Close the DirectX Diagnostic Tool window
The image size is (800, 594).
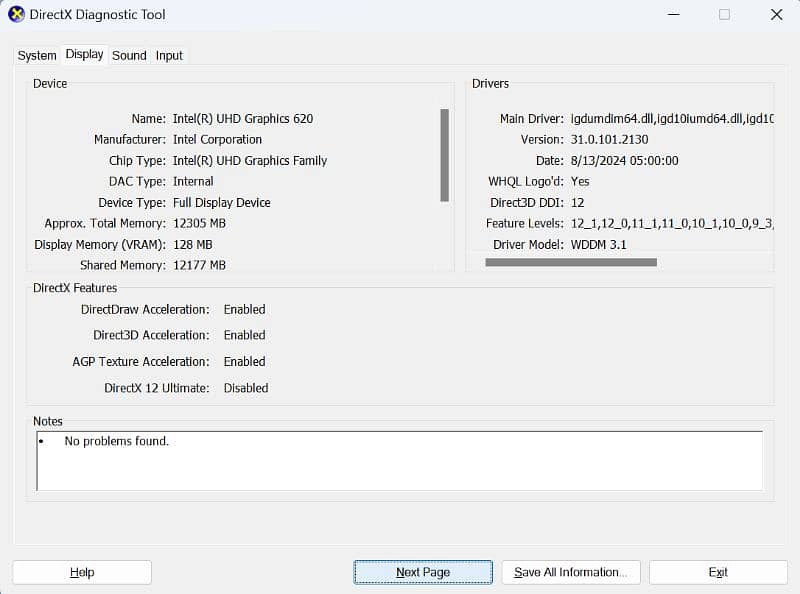[777, 14]
